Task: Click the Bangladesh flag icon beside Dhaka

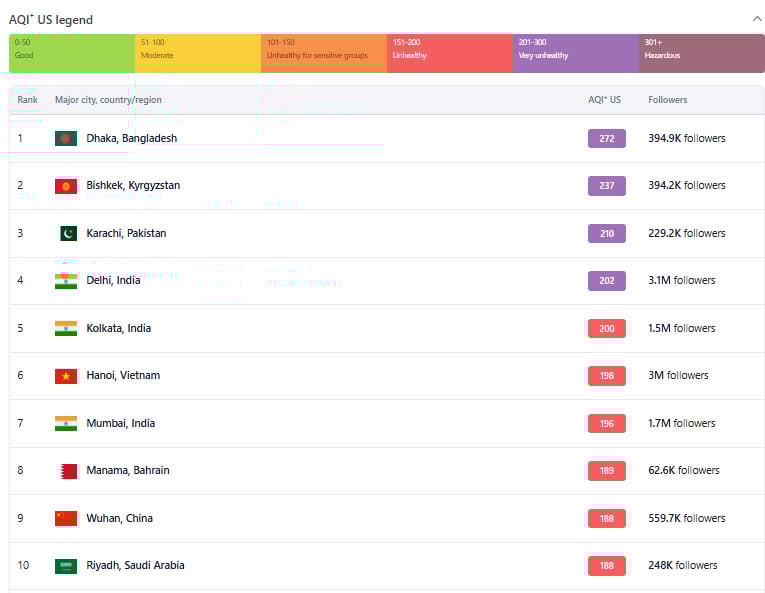Action: [x=66, y=138]
